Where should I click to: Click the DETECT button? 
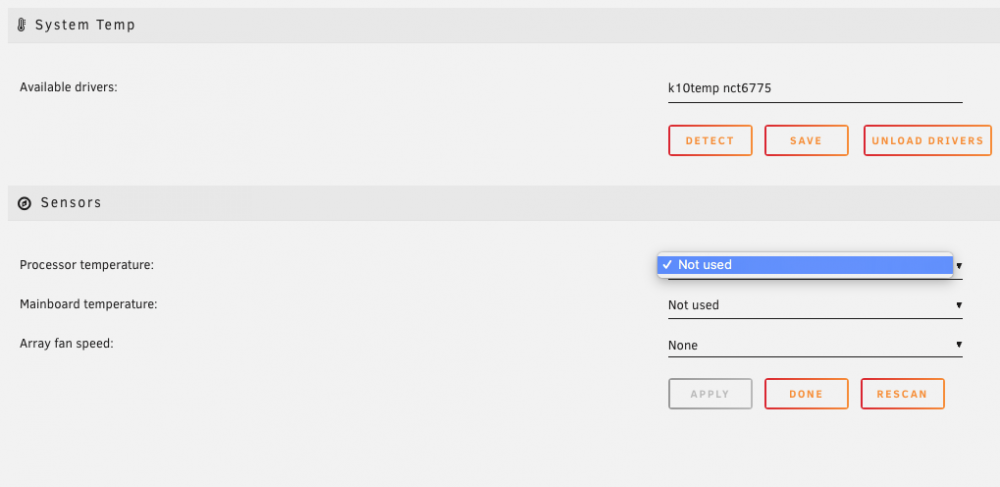pyautogui.click(x=710, y=141)
